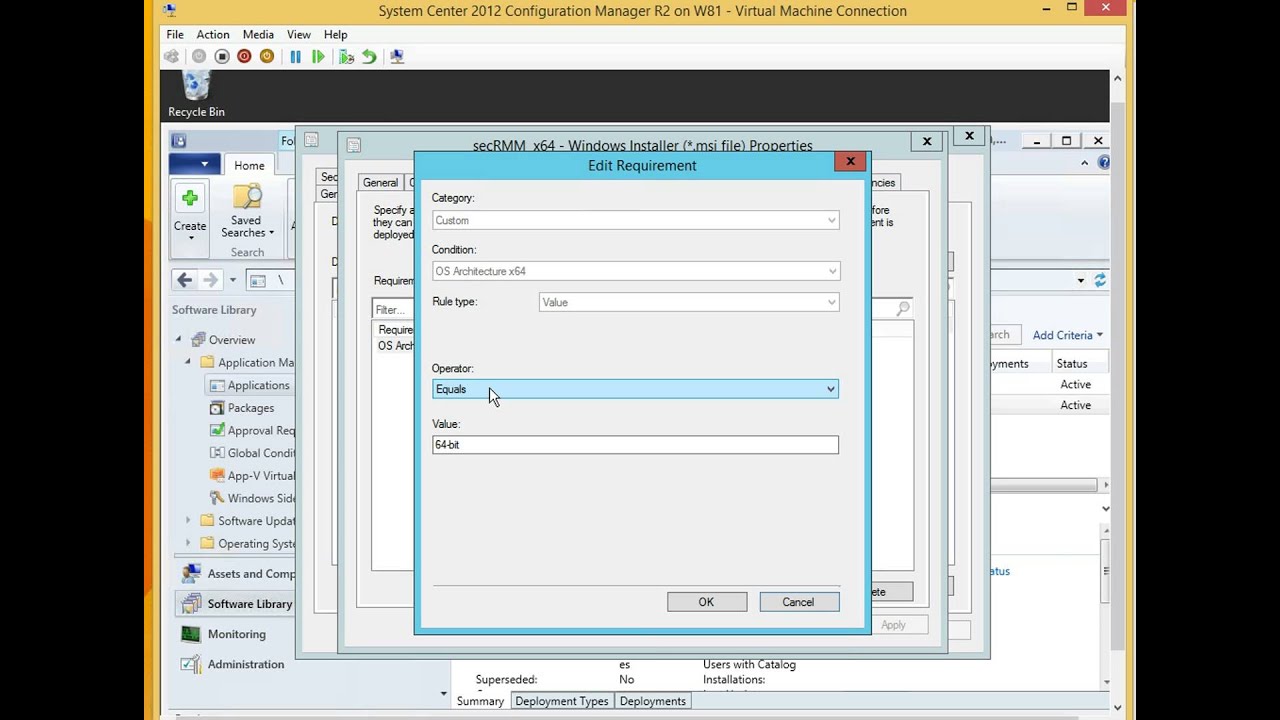
Task: Pause the virtual machine
Action: (296, 57)
